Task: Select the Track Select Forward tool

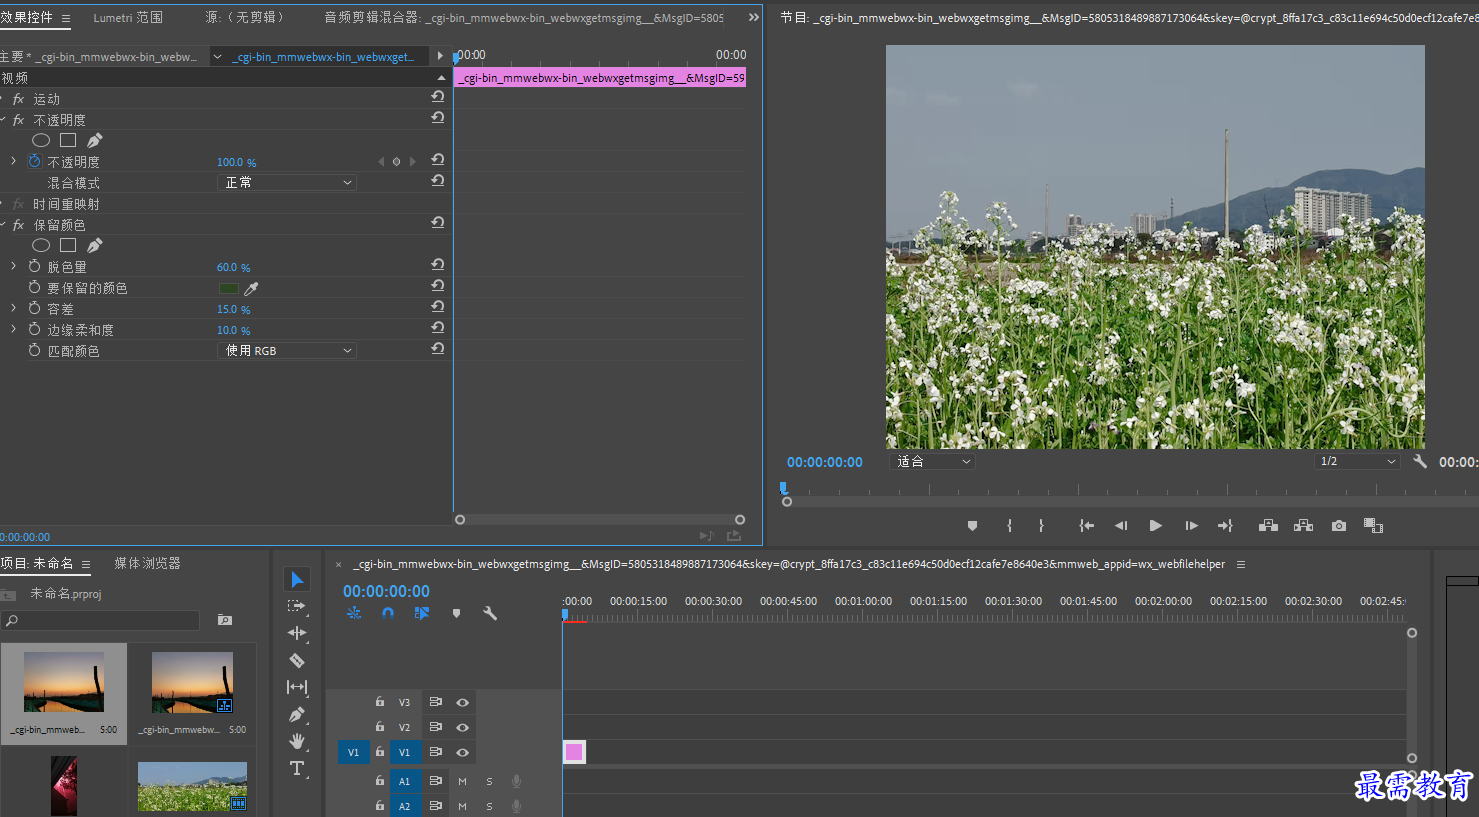Action: [297, 606]
